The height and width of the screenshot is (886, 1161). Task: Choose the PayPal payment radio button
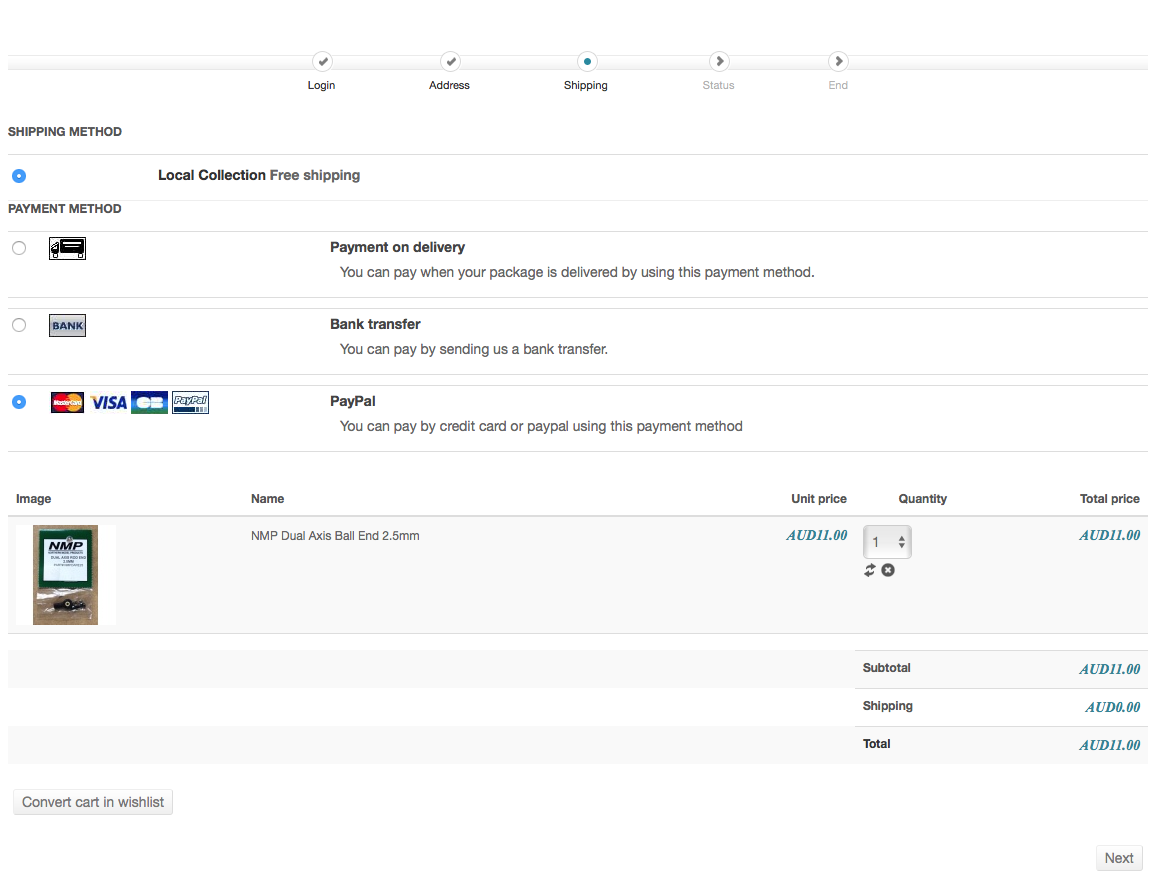click(19, 402)
